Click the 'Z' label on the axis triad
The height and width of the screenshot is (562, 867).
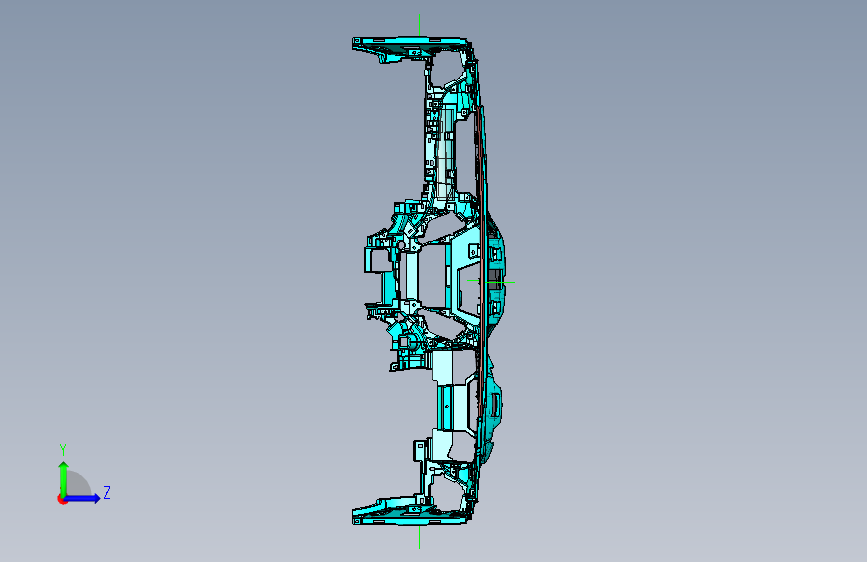pyautogui.click(x=107, y=492)
